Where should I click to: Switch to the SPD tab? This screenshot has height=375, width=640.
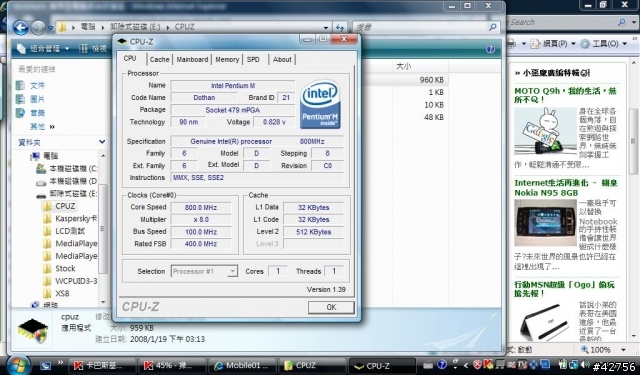[253, 60]
